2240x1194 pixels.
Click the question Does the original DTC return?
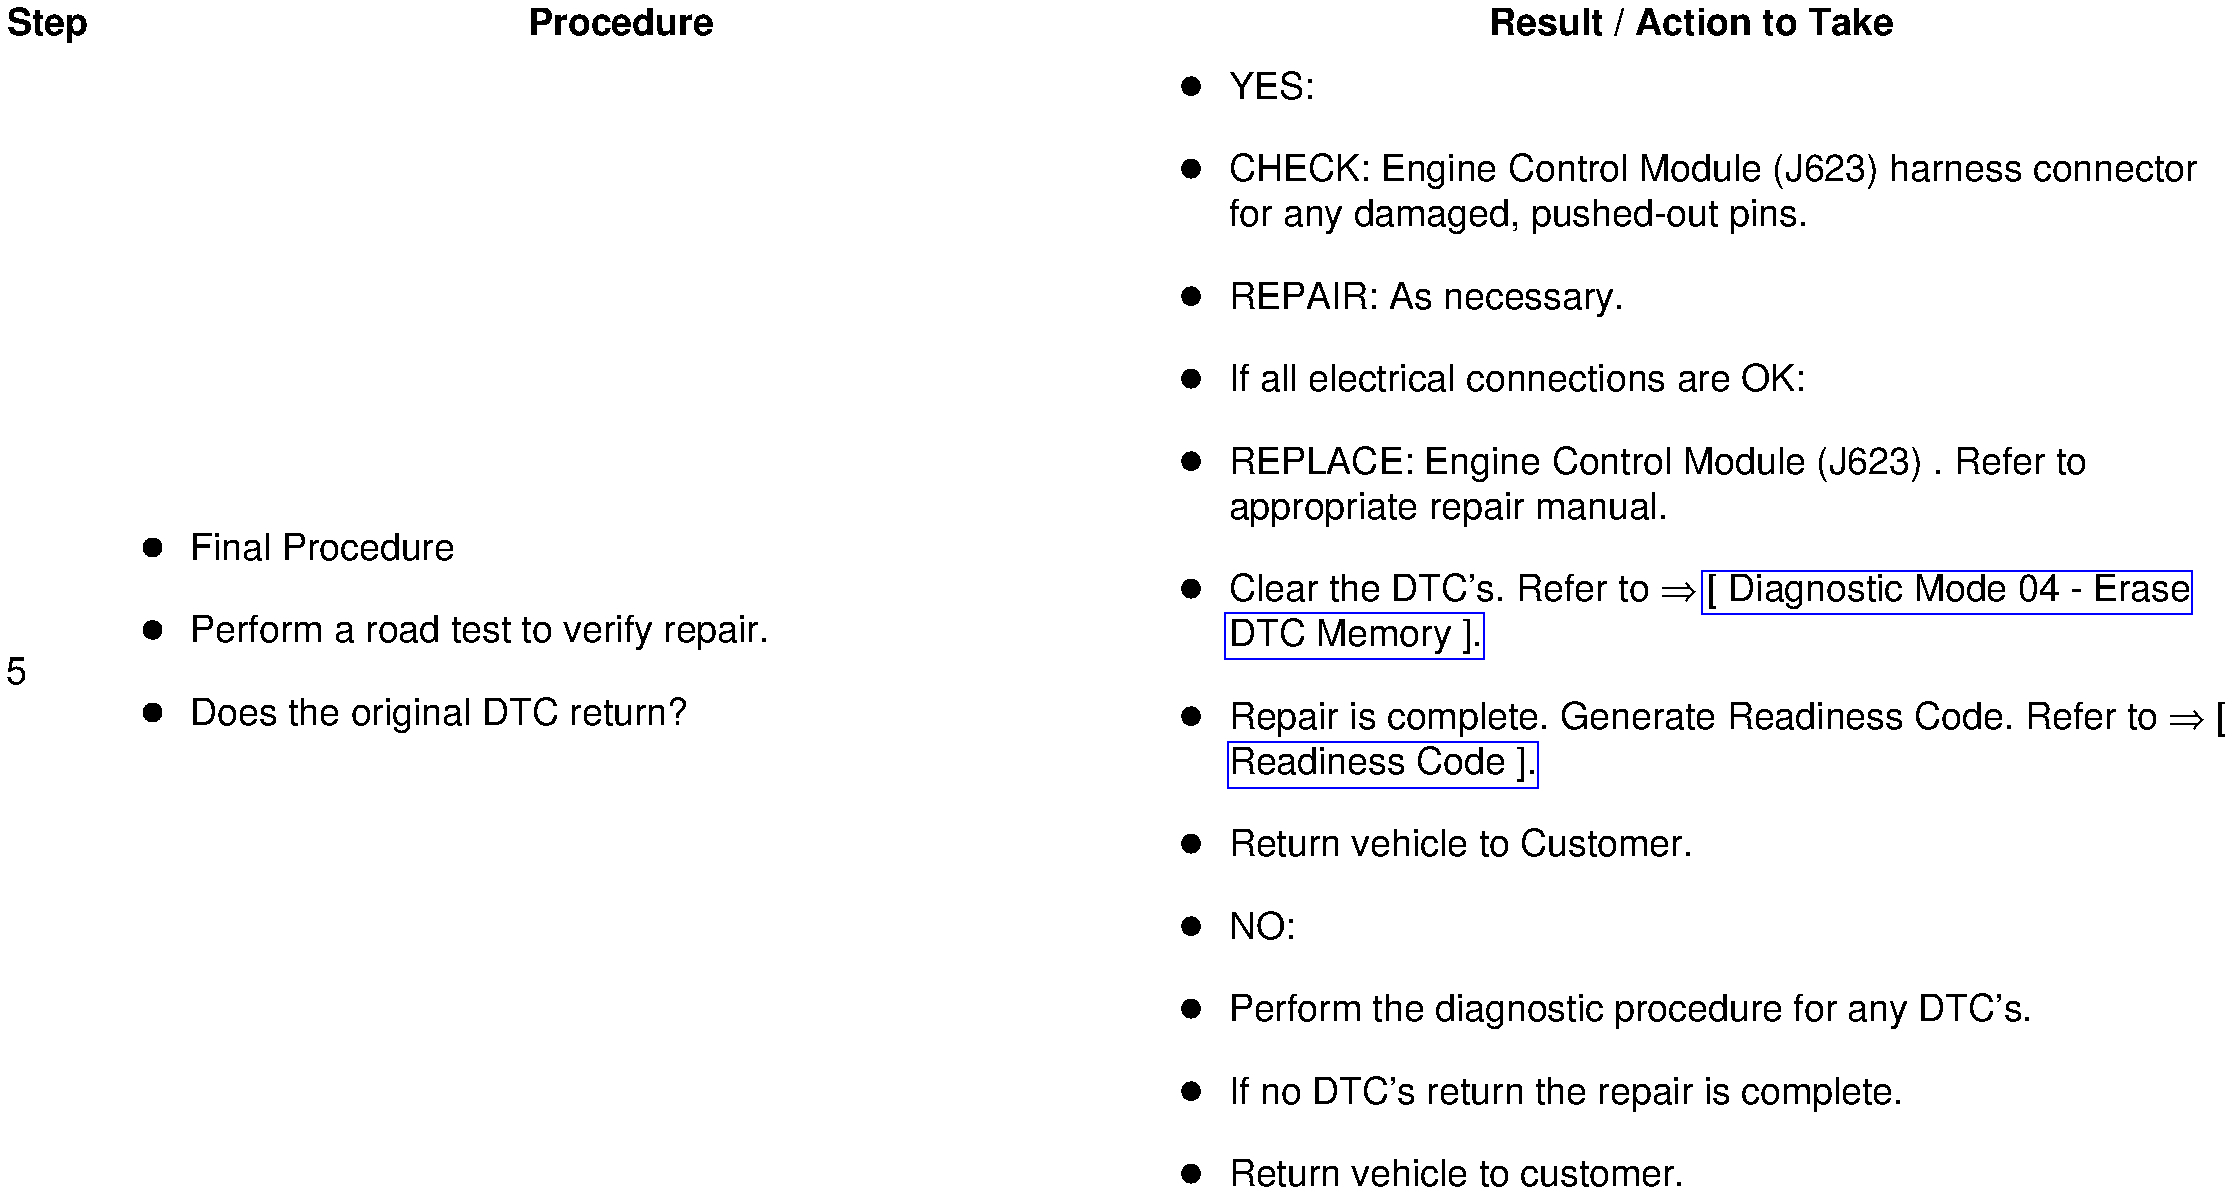point(438,713)
